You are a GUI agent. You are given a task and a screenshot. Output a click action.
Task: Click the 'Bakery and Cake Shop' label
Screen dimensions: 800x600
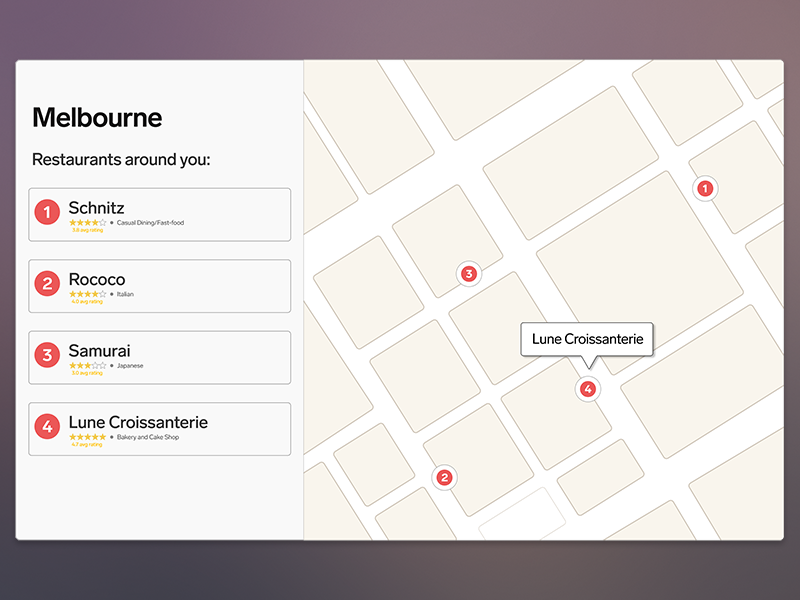[x=148, y=437]
